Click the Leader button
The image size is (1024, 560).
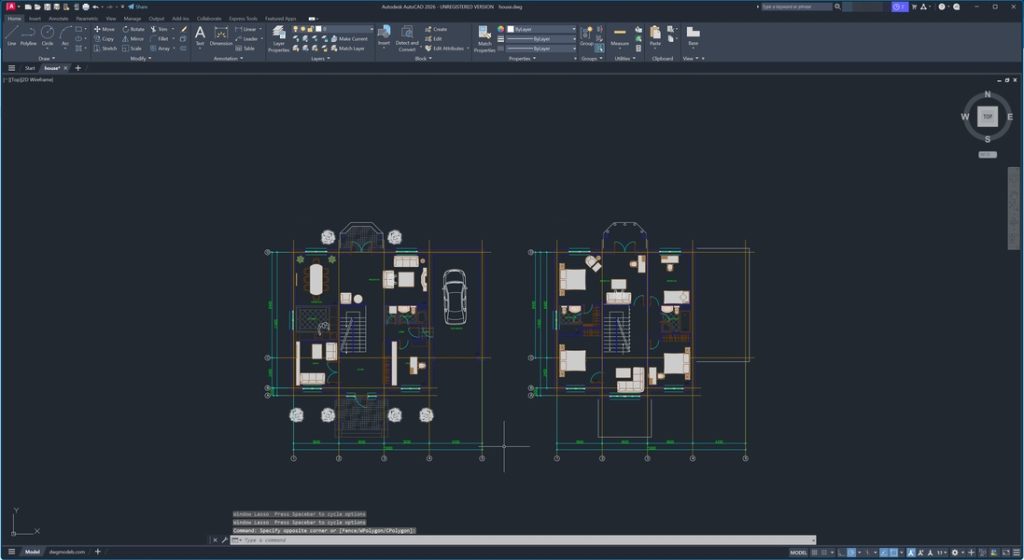click(246, 39)
